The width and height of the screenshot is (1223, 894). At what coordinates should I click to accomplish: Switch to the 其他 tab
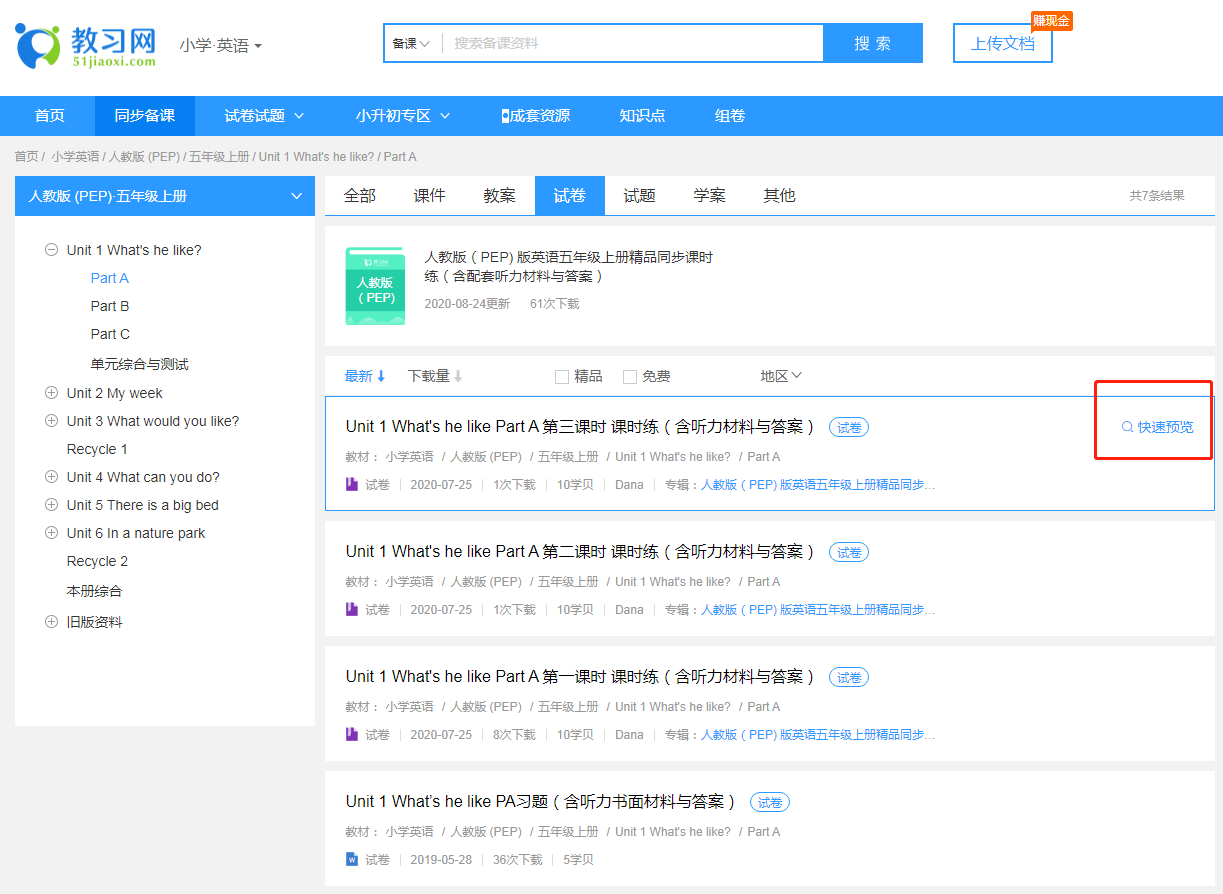[x=780, y=196]
